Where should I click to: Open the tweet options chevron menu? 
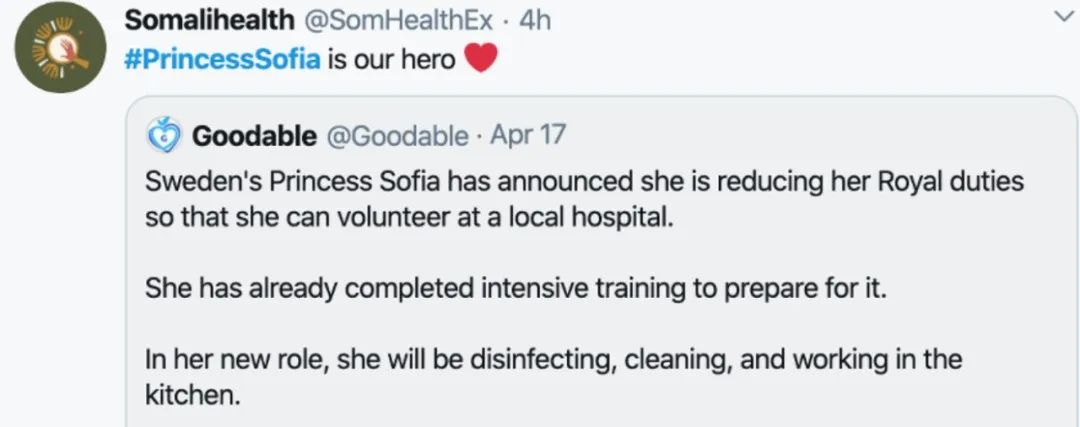[1060, 15]
